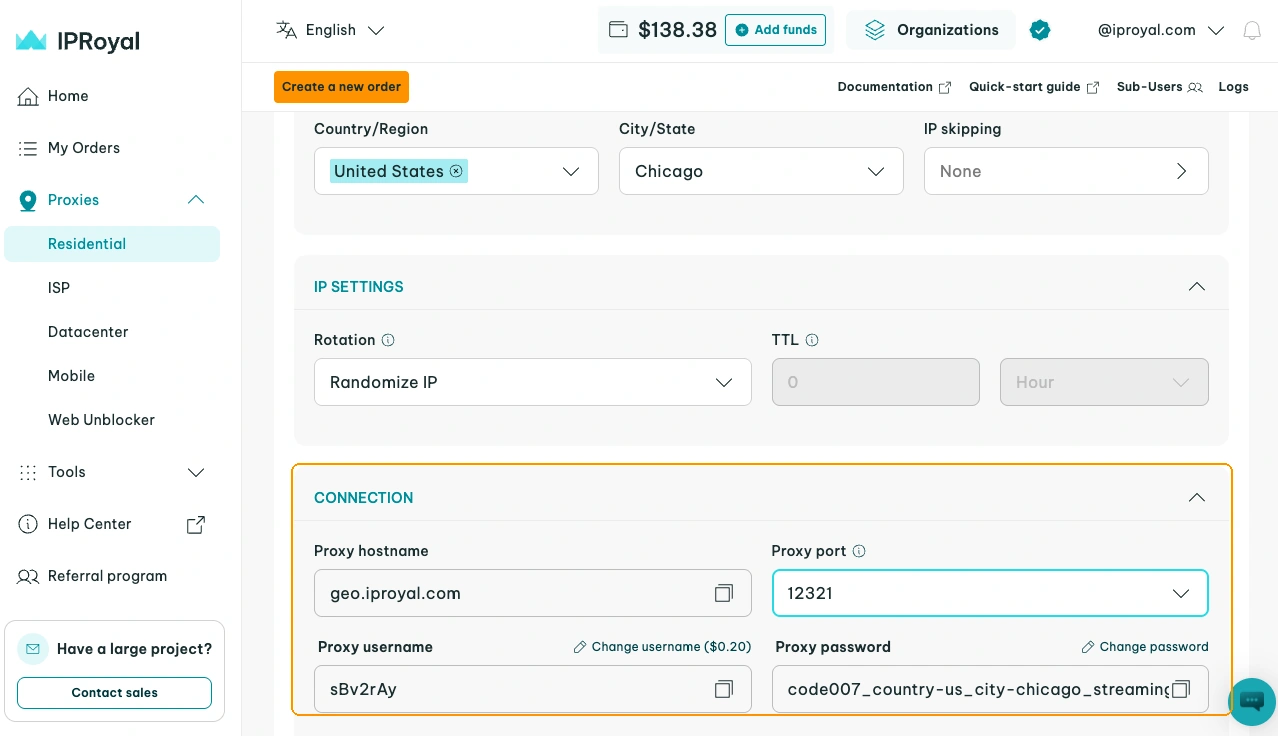Viewport: 1278px width, 736px height.
Task: Open the City/State Chicago dropdown
Action: click(x=761, y=171)
